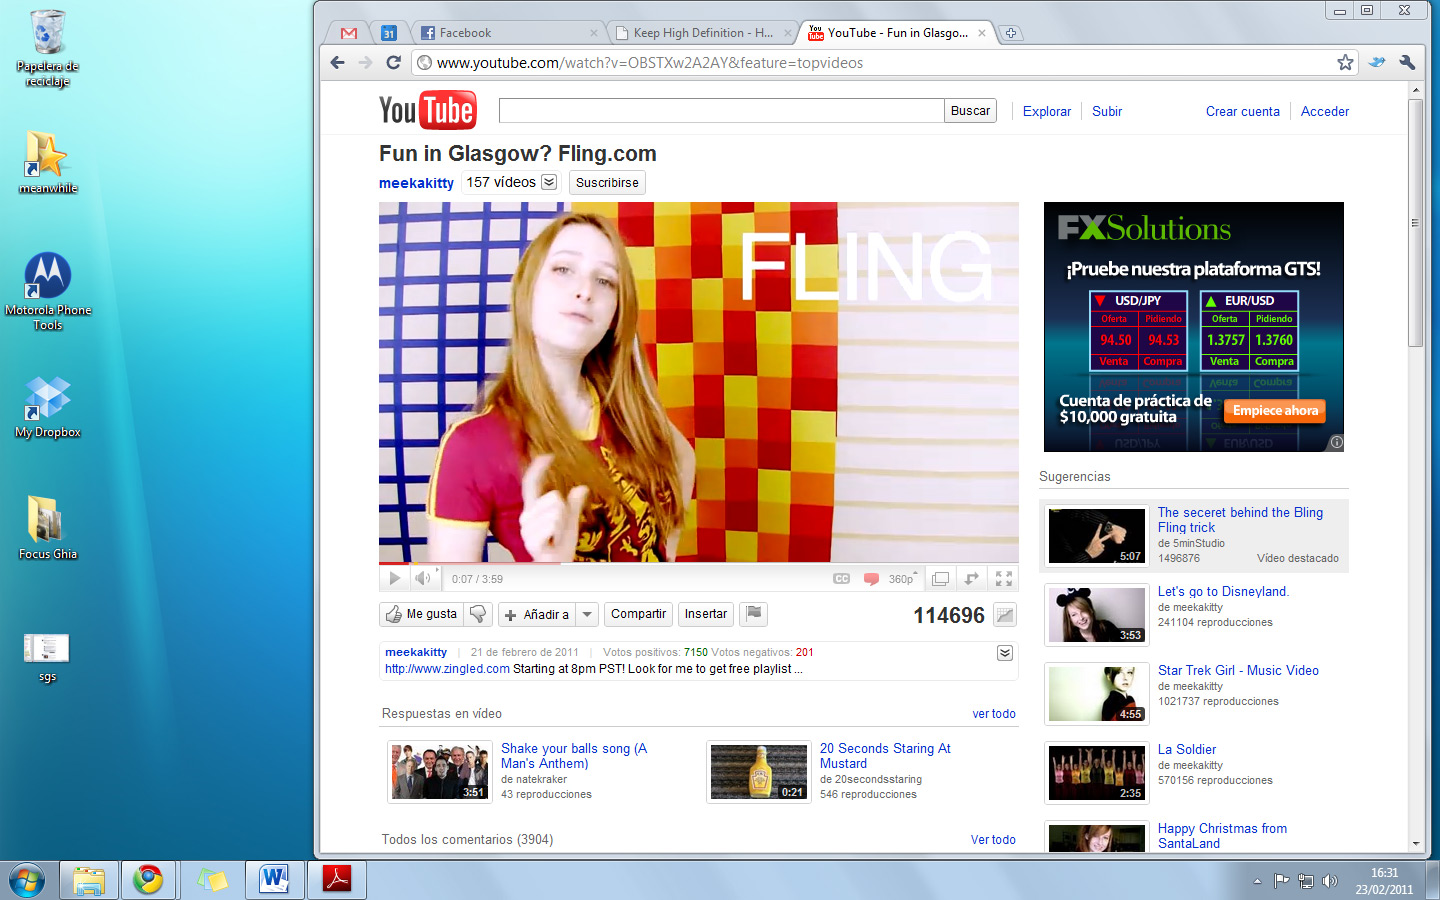Click the YouTube logo
The width and height of the screenshot is (1440, 900).
[x=427, y=110]
